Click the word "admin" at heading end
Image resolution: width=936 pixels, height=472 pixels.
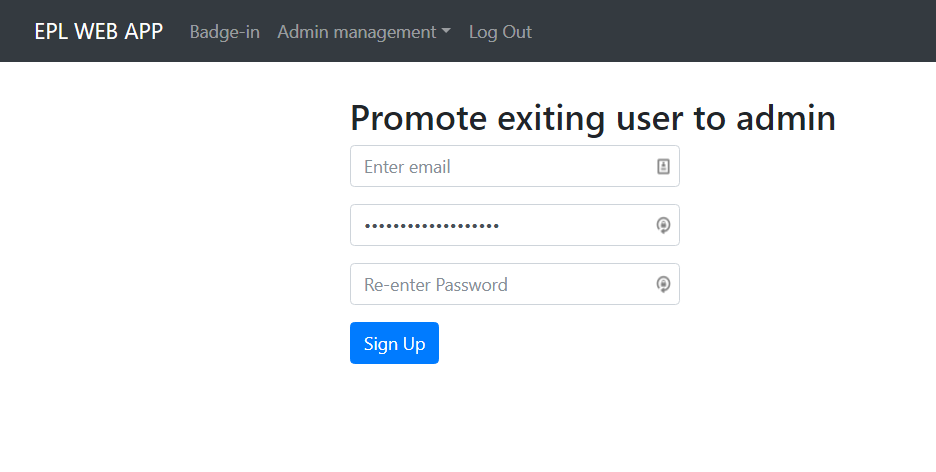786,118
